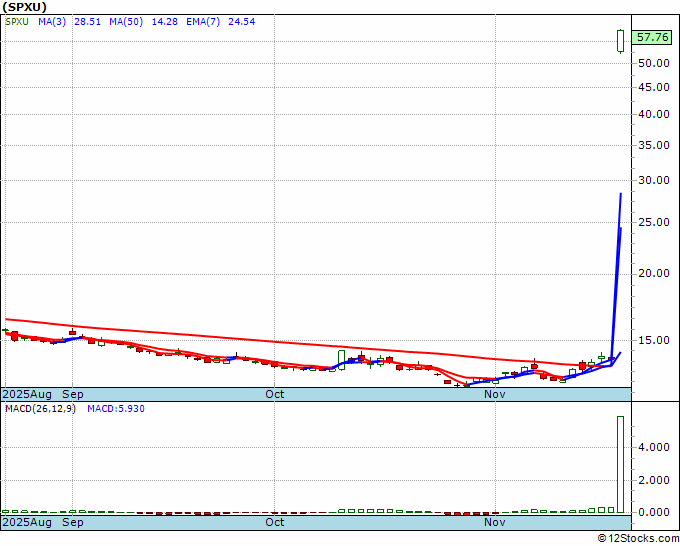Click Sep on the MACD panel axis
This screenshot has width=680, height=546.
pos(73,522)
